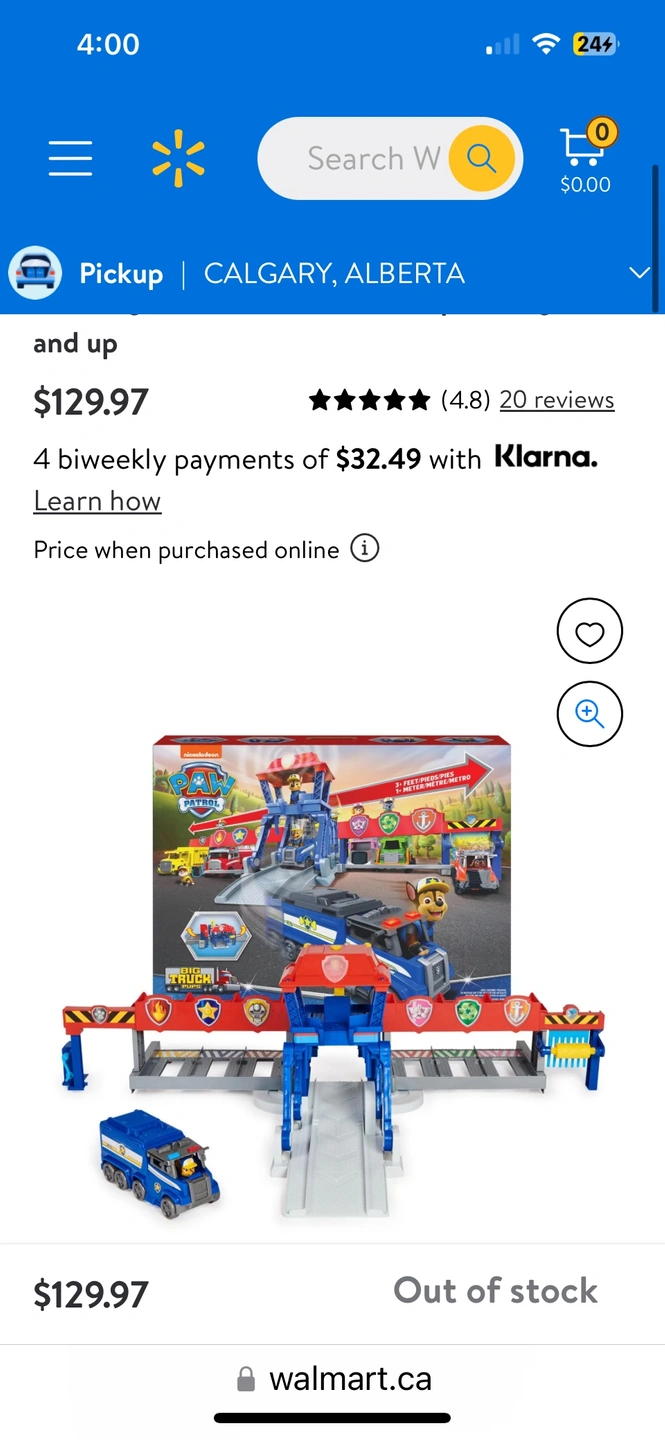Tap the page scrollbar on right edge
Image resolution: width=665 pixels, height=1440 pixels.
click(x=657, y=238)
